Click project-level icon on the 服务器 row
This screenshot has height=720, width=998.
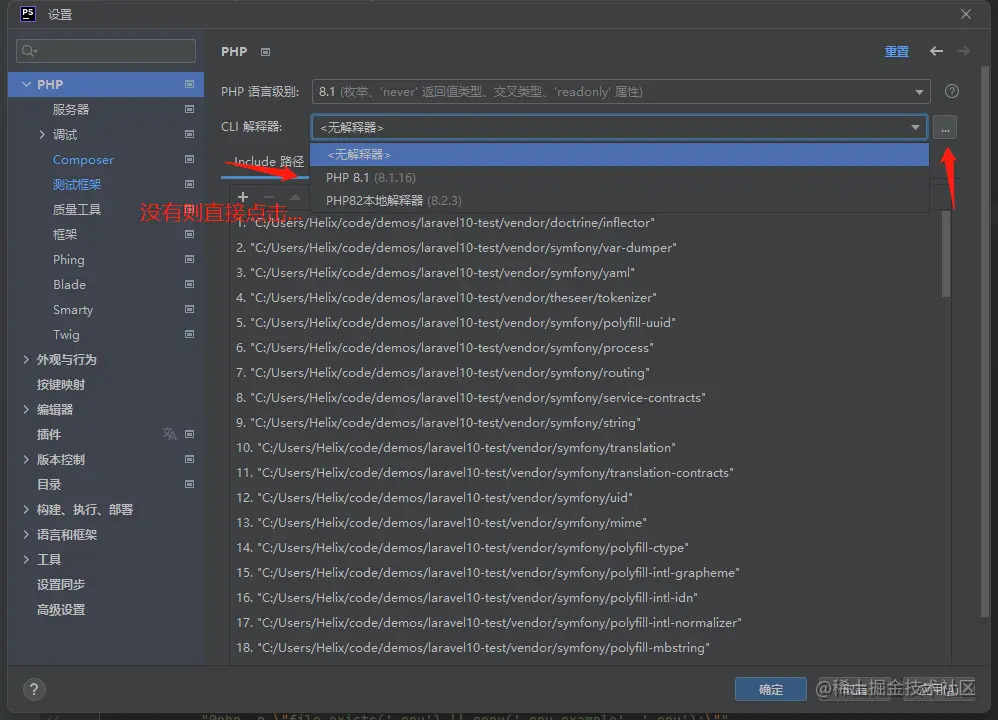(189, 109)
